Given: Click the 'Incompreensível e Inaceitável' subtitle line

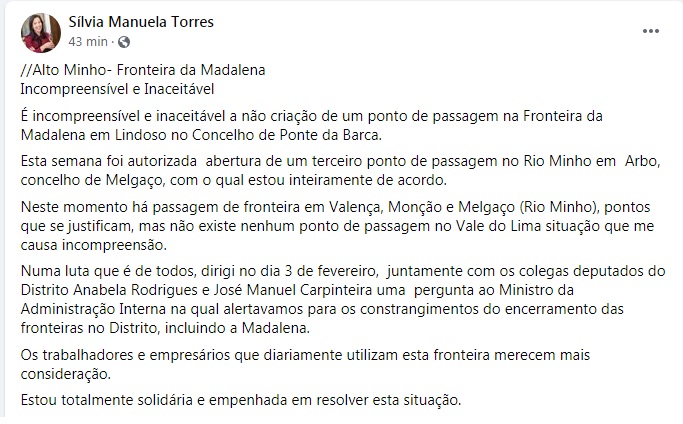Looking at the screenshot, I should point(117,89).
